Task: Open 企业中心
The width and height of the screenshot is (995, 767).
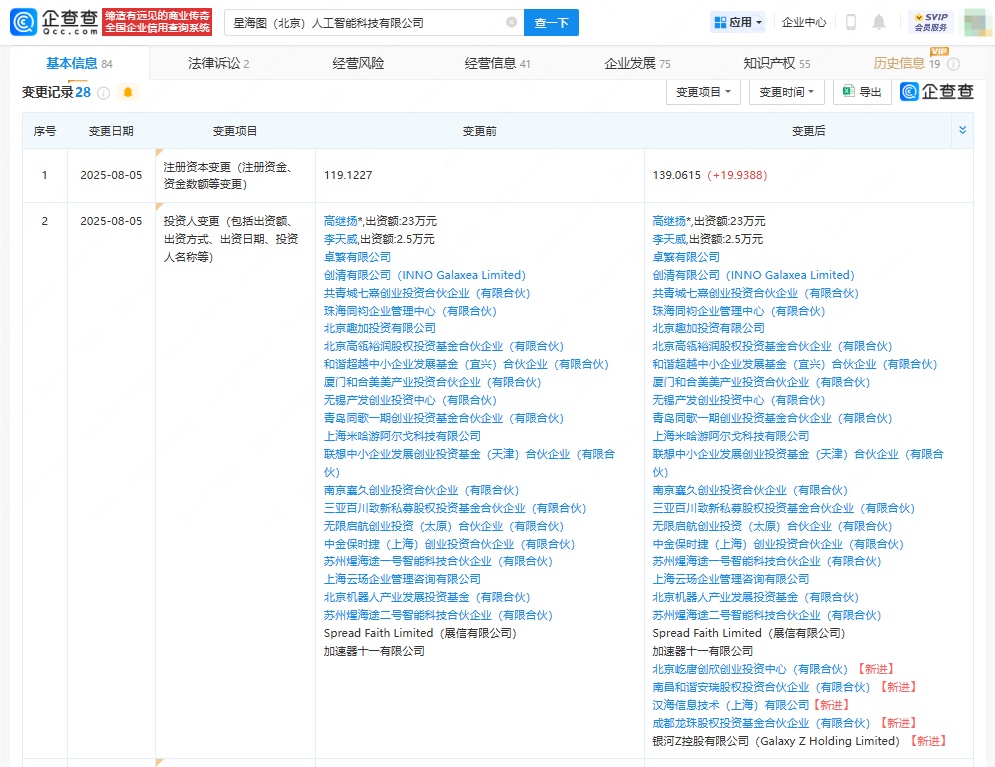Action: (x=803, y=22)
